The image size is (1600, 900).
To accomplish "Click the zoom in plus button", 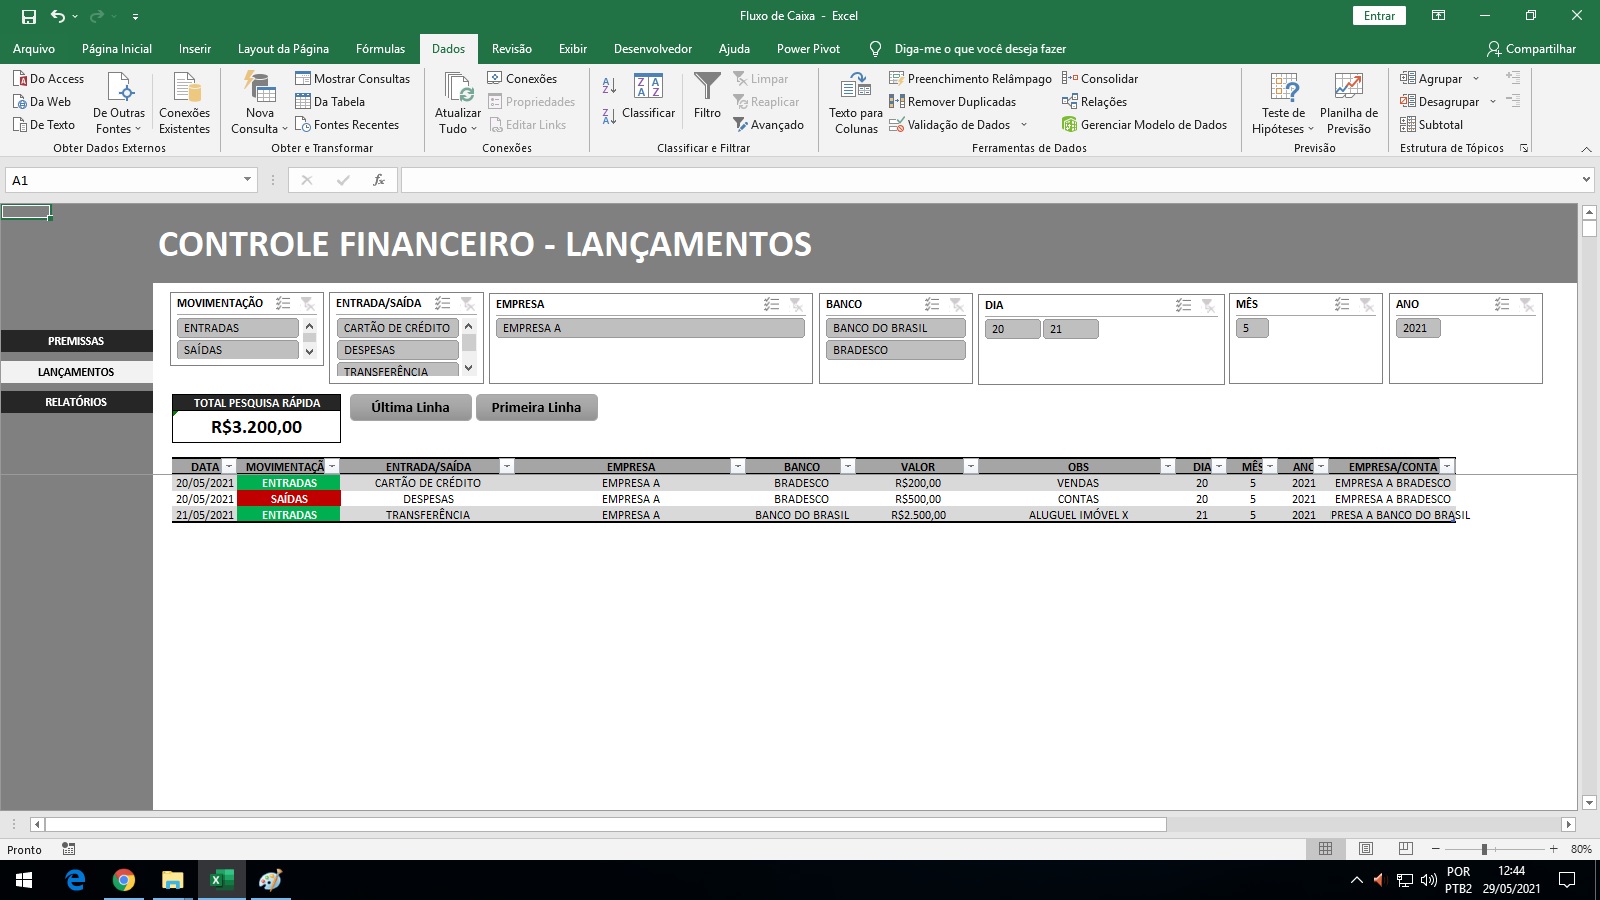I will point(1553,849).
